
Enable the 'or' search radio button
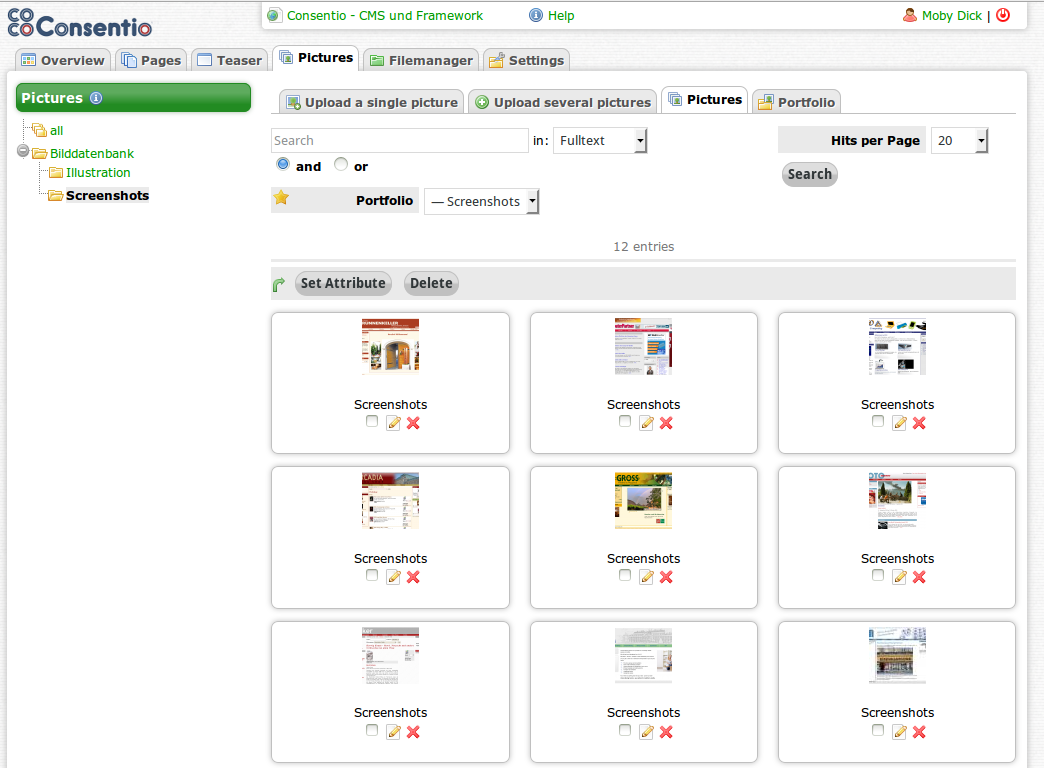(x=340, y=166)
